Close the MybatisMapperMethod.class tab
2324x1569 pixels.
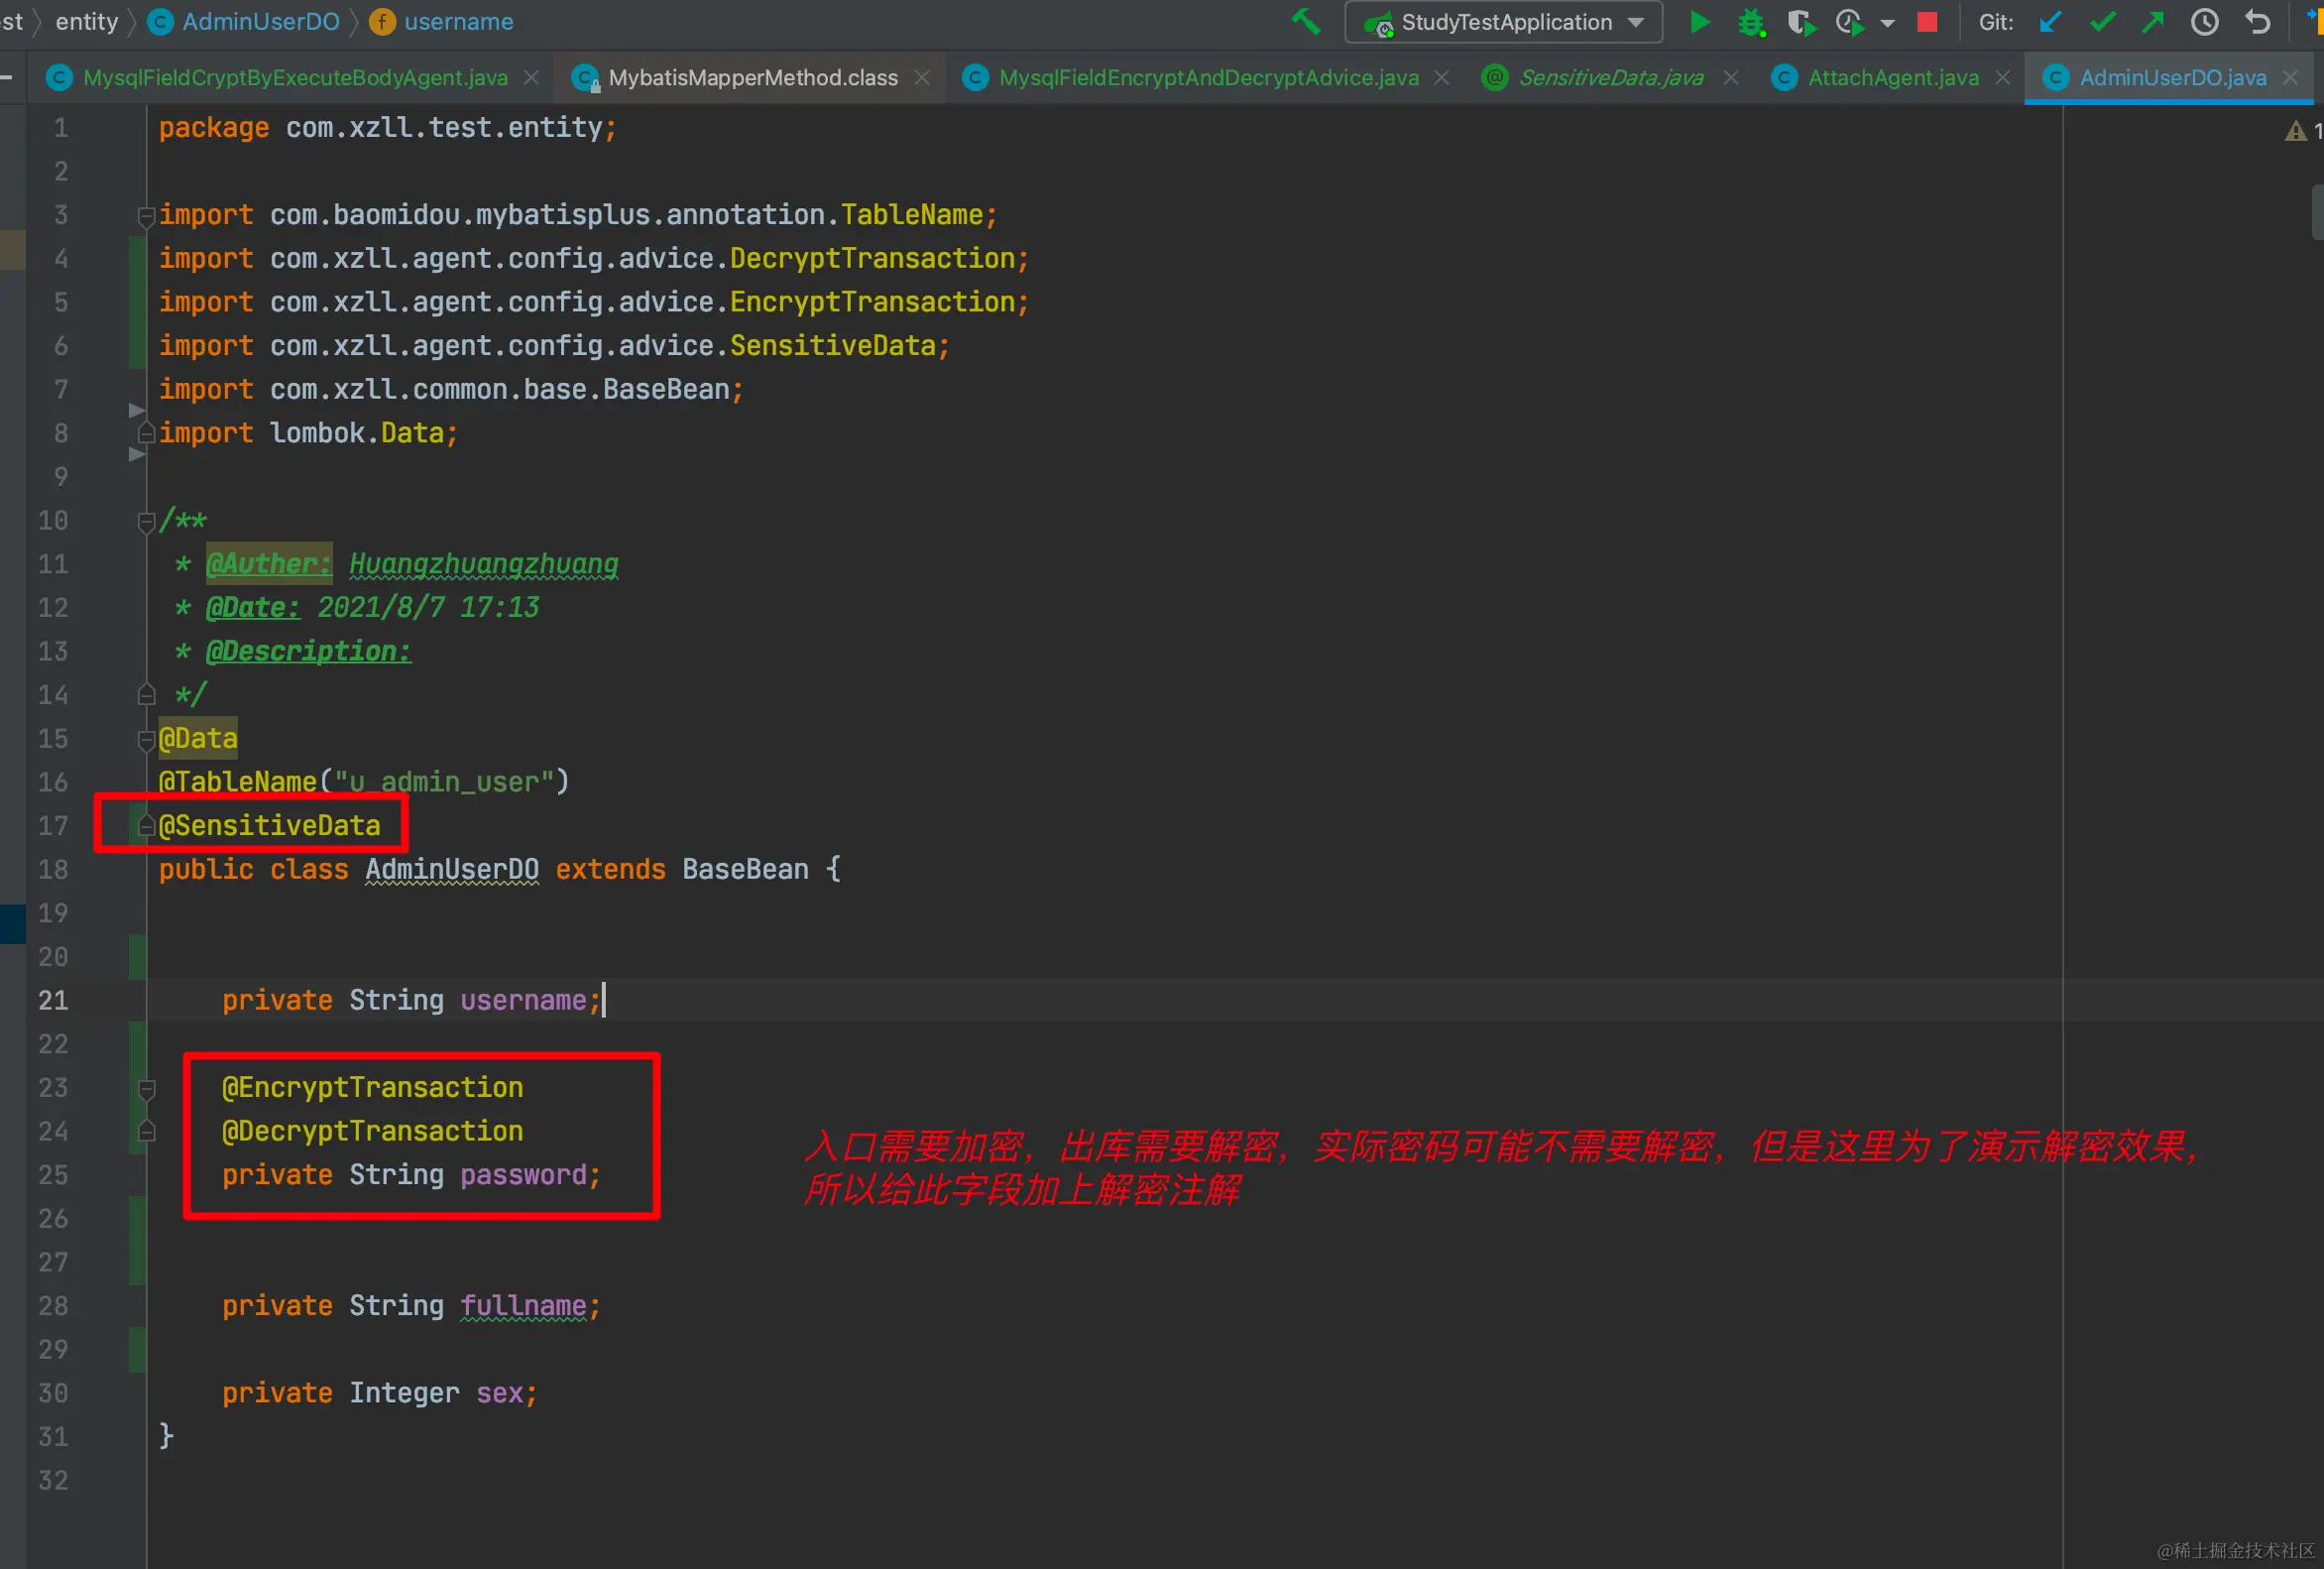coord(922,78)
